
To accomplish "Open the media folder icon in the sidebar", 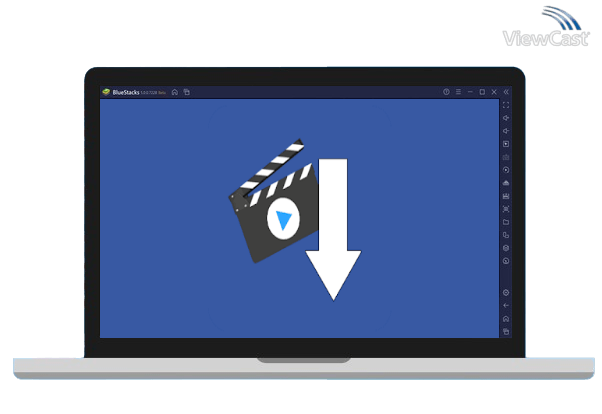I will [506, 222].
